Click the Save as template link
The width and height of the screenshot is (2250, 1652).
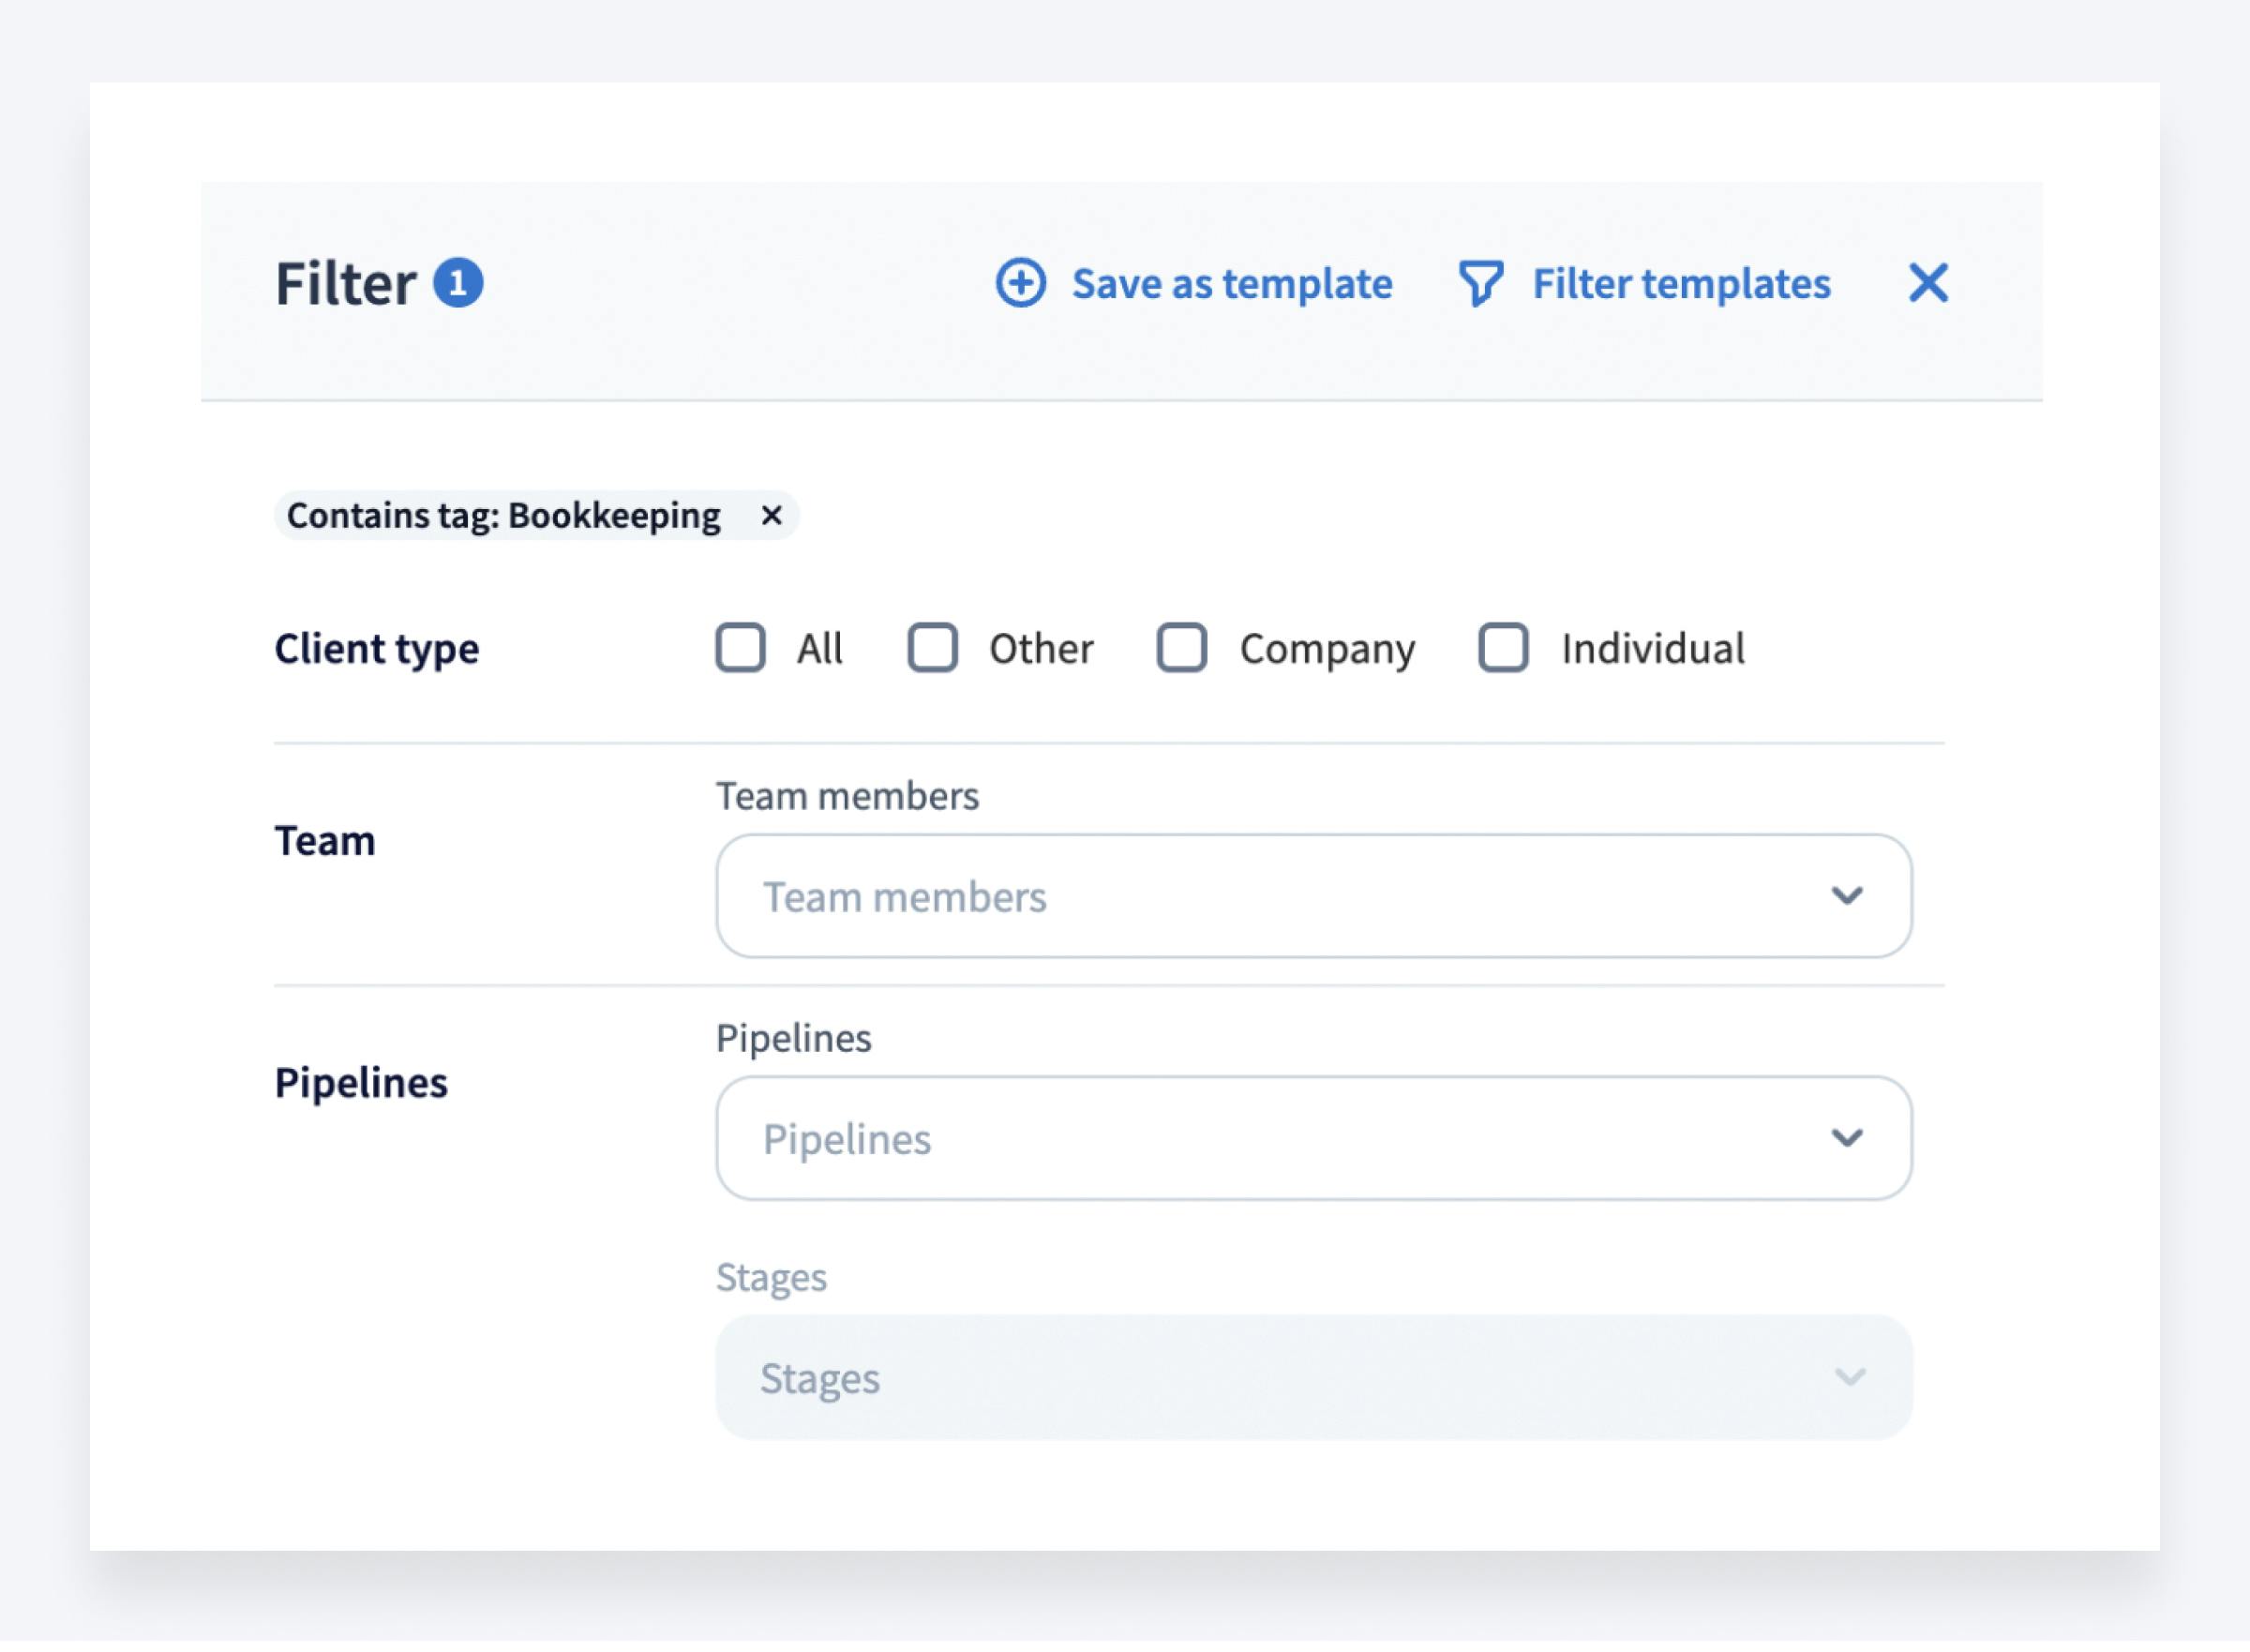point(1231,284)
